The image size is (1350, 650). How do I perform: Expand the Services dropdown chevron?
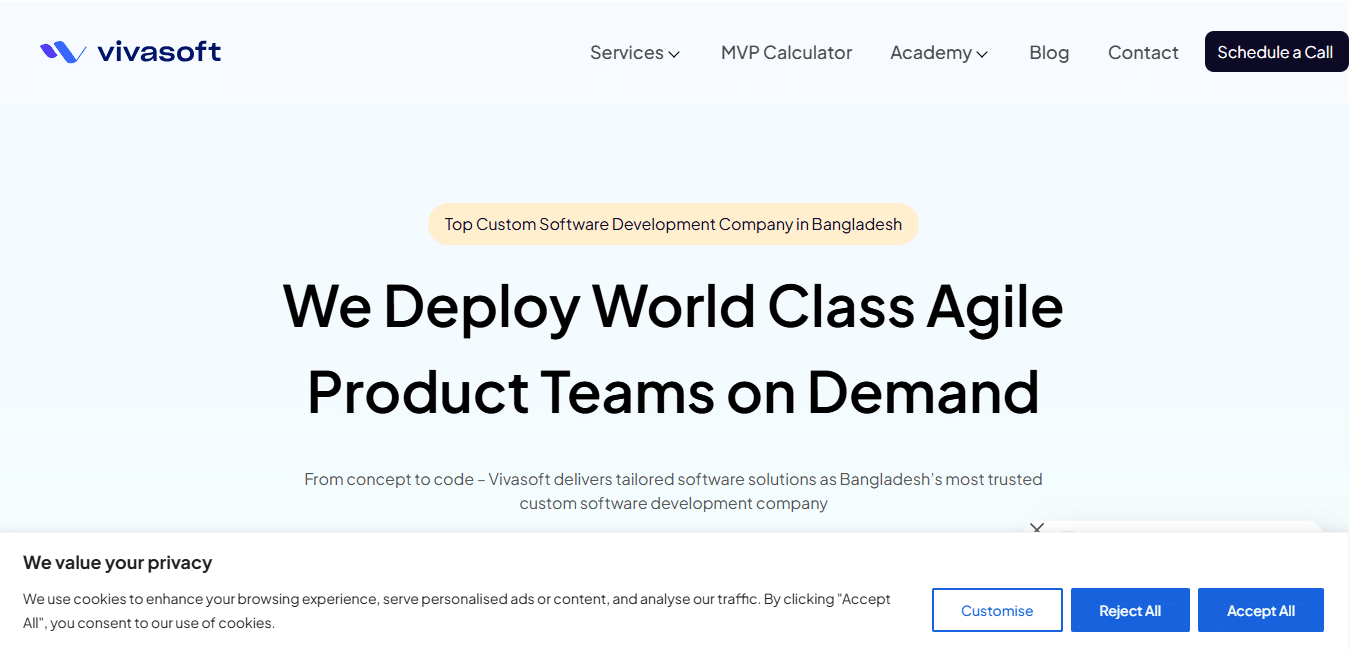[x=674, y=54]
